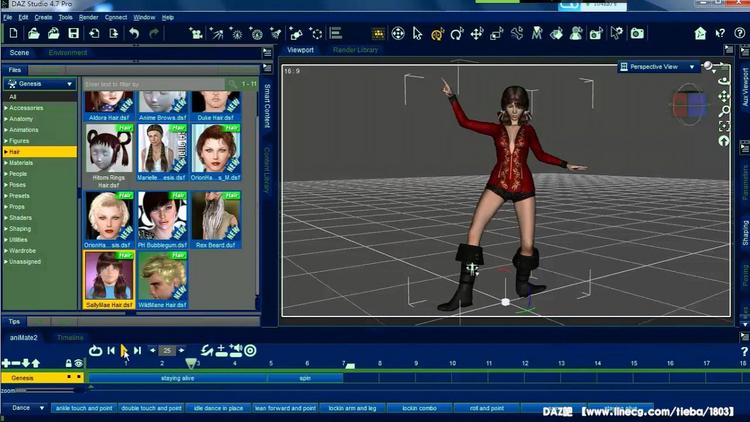Add the 'lean forward and point' aniBlock
The image size is (750, 422).
[x=286, y=408]
